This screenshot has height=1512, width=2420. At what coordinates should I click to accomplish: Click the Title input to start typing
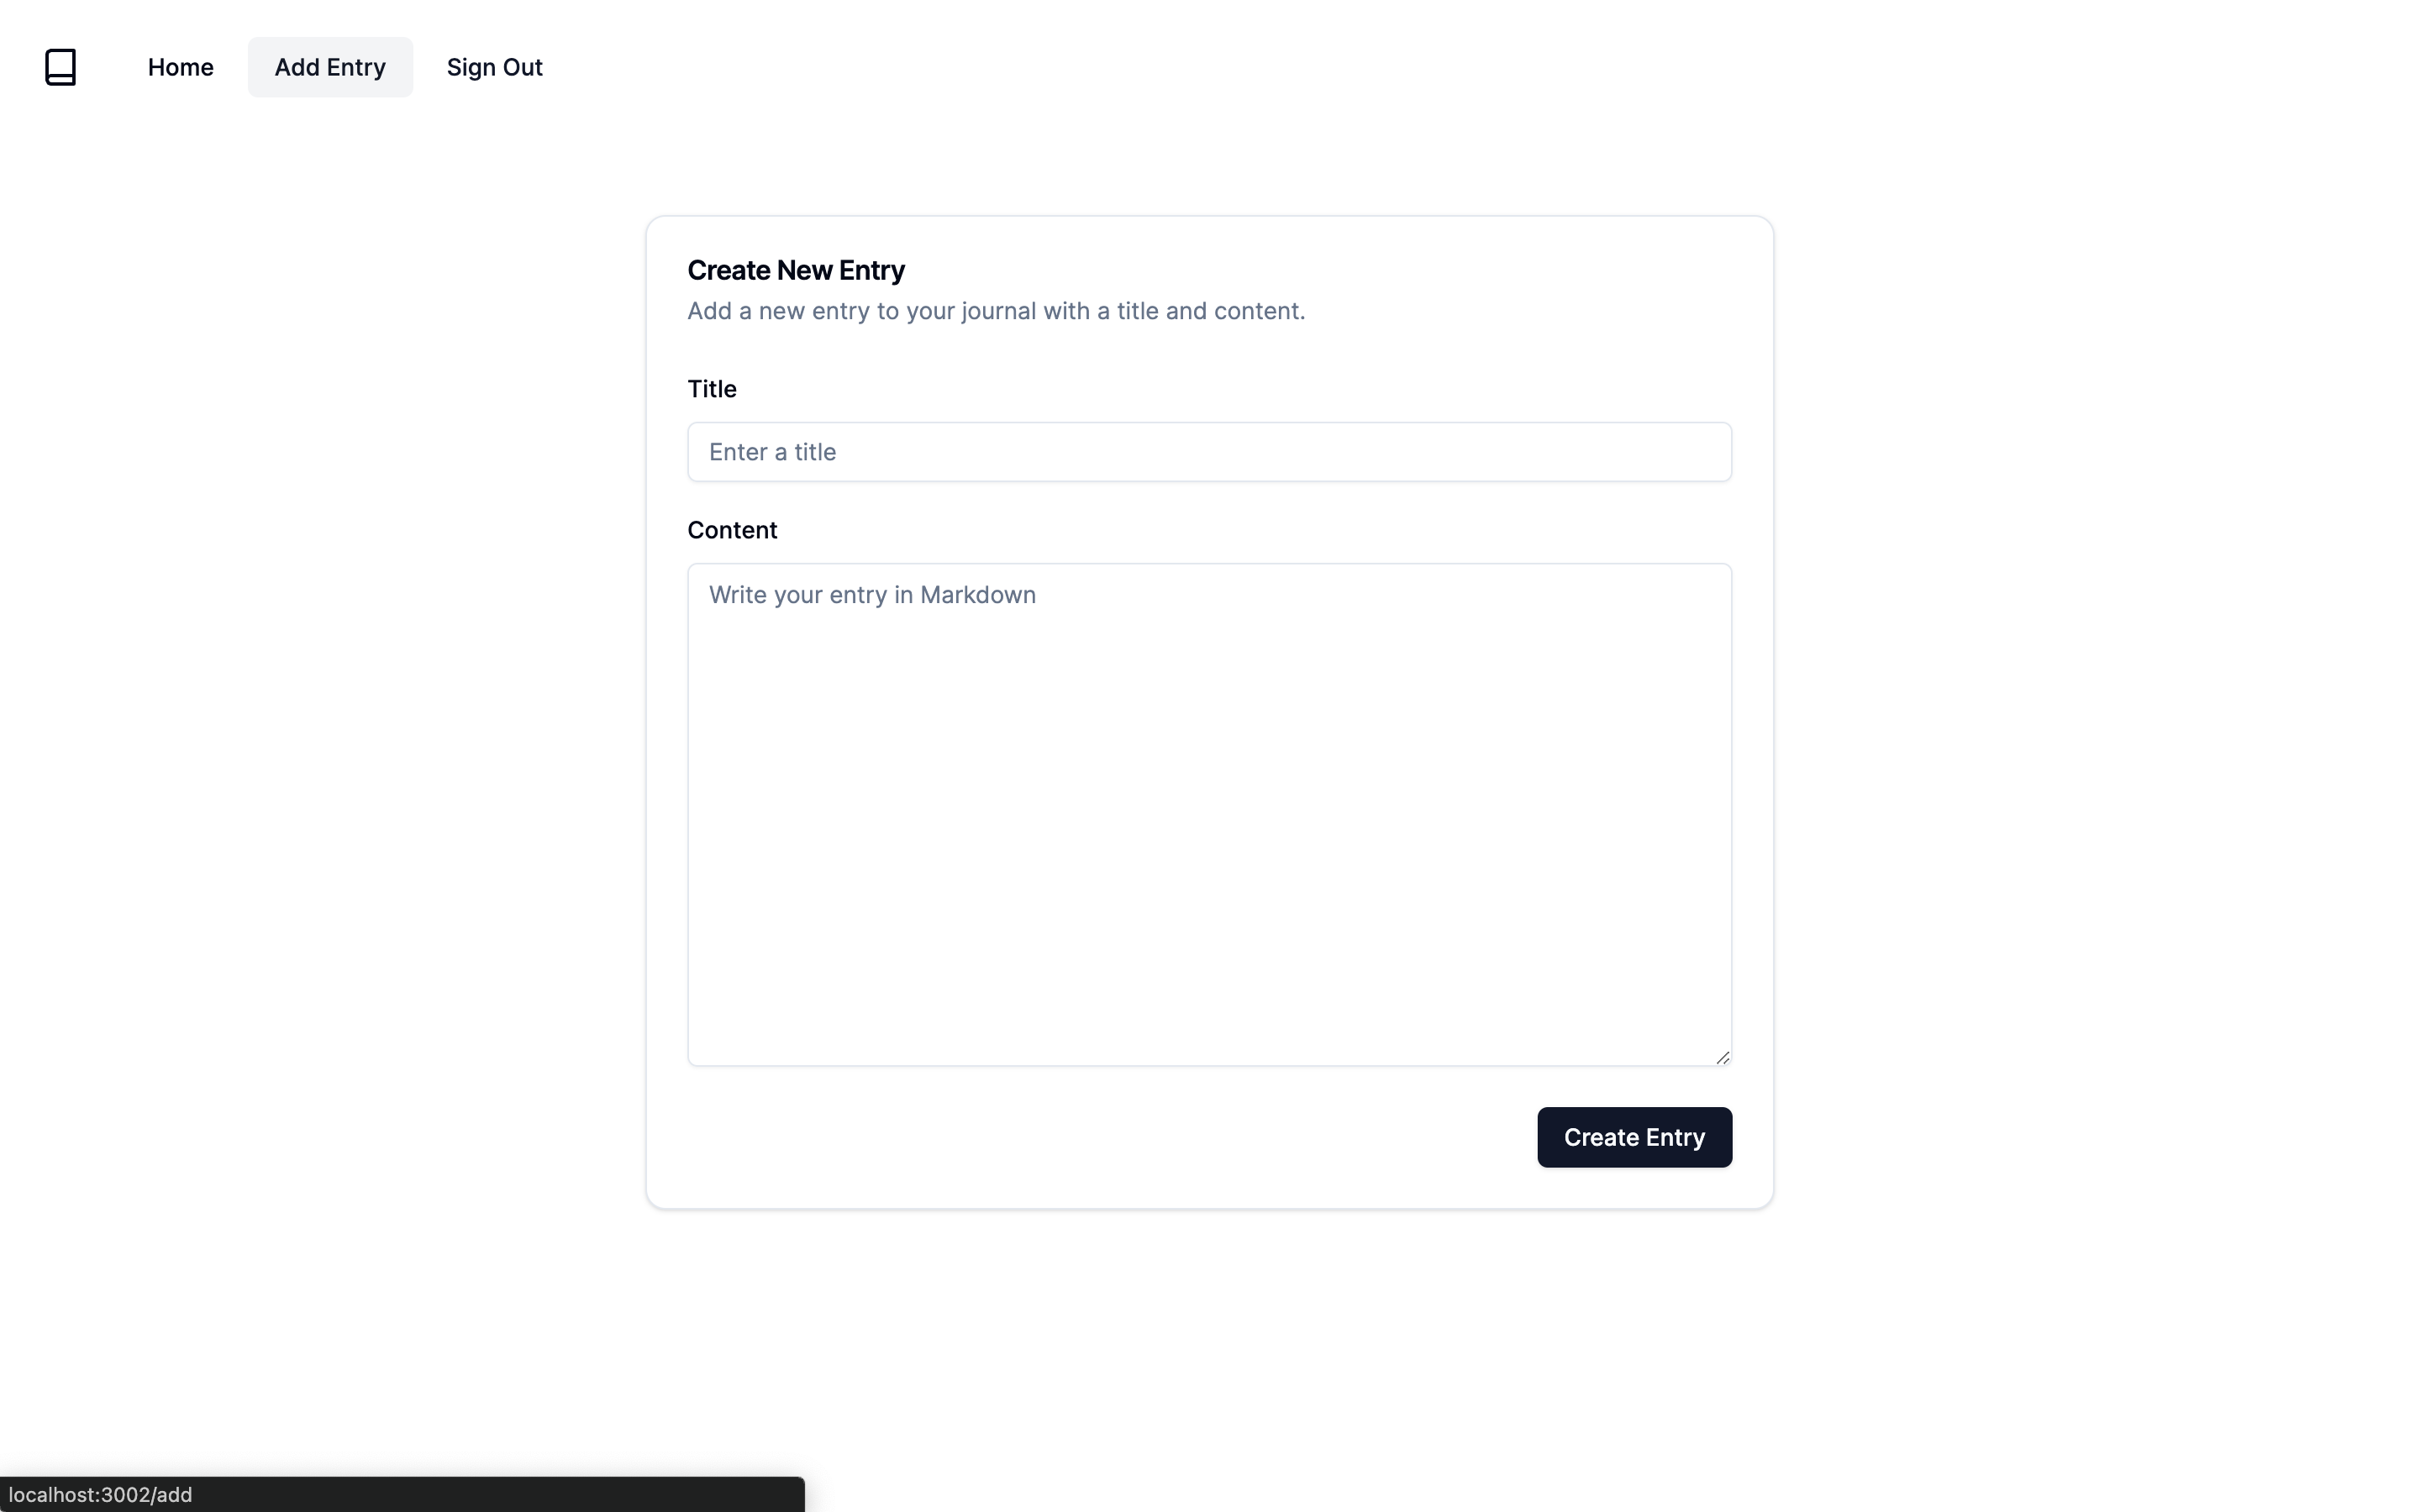1208,451
